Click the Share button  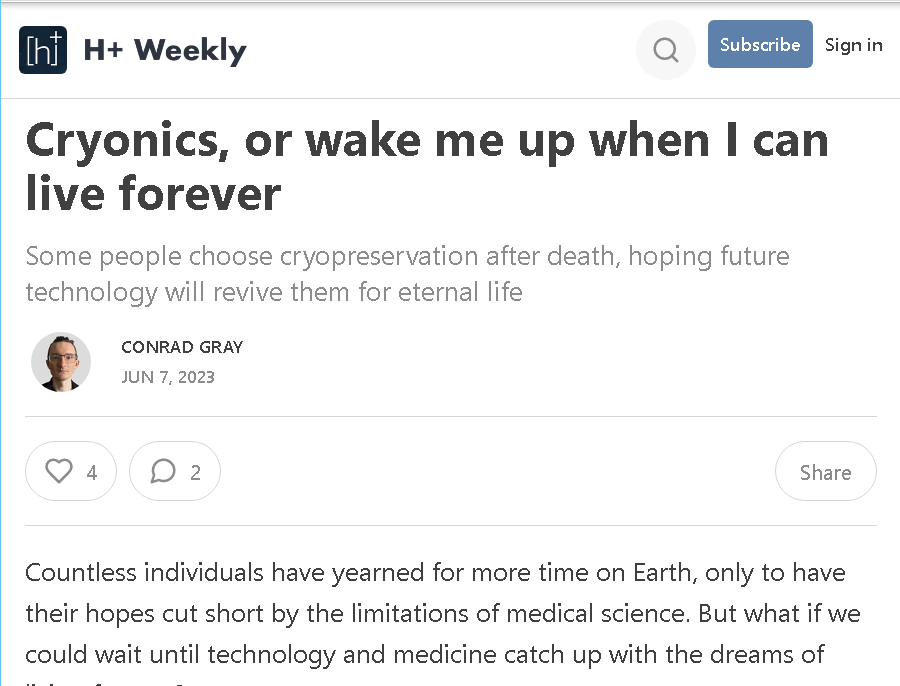(x=825, y=471)
